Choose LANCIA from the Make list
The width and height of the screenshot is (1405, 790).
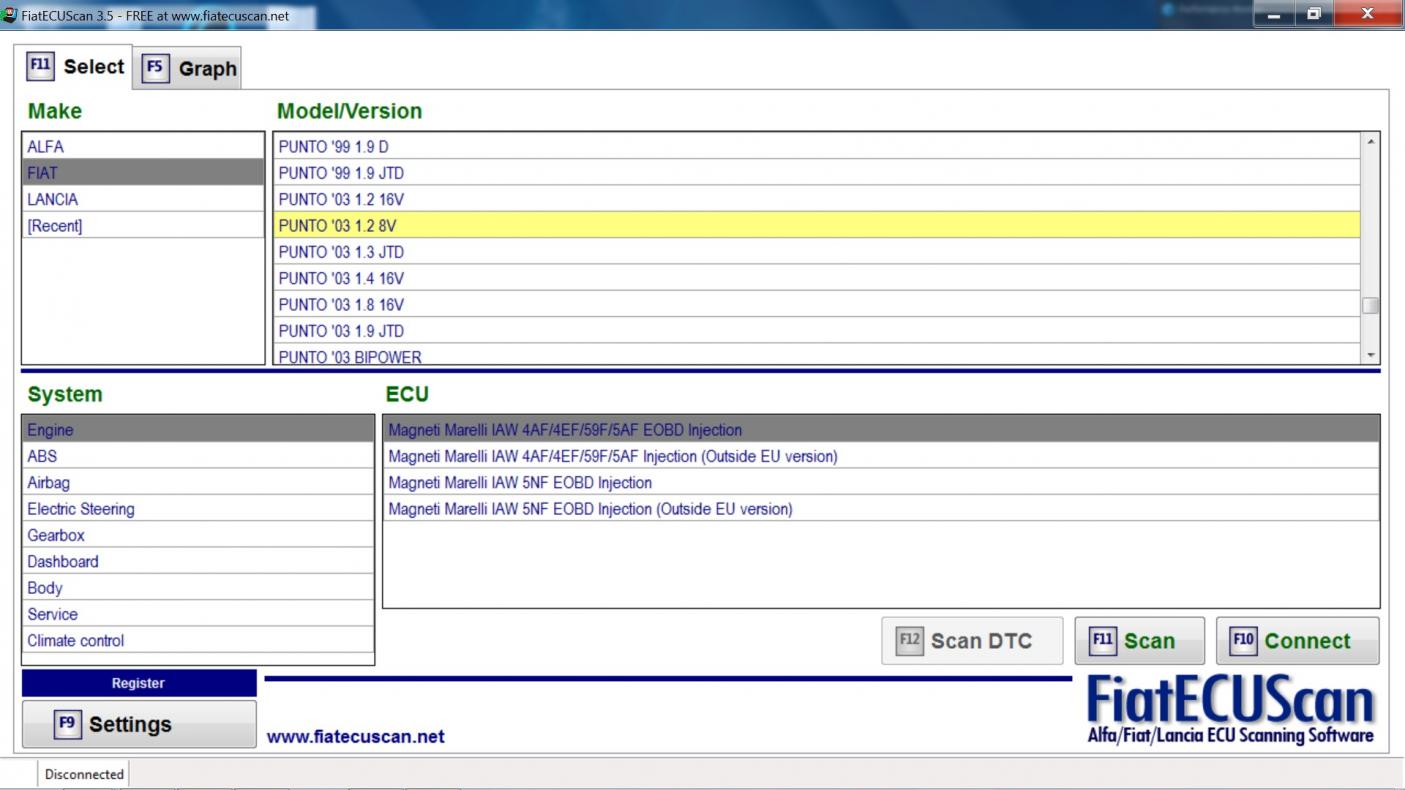pos(53,199)
